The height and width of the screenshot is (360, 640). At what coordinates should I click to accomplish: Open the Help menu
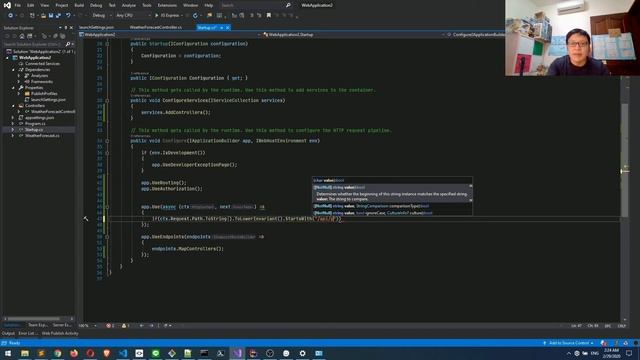209,5
